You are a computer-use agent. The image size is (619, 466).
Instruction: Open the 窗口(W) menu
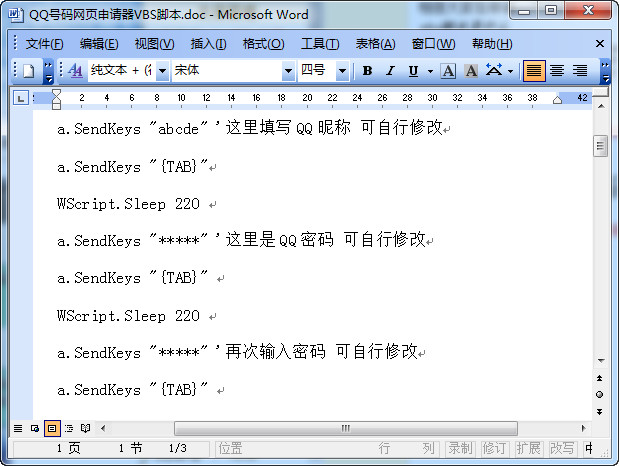[433, 44]
